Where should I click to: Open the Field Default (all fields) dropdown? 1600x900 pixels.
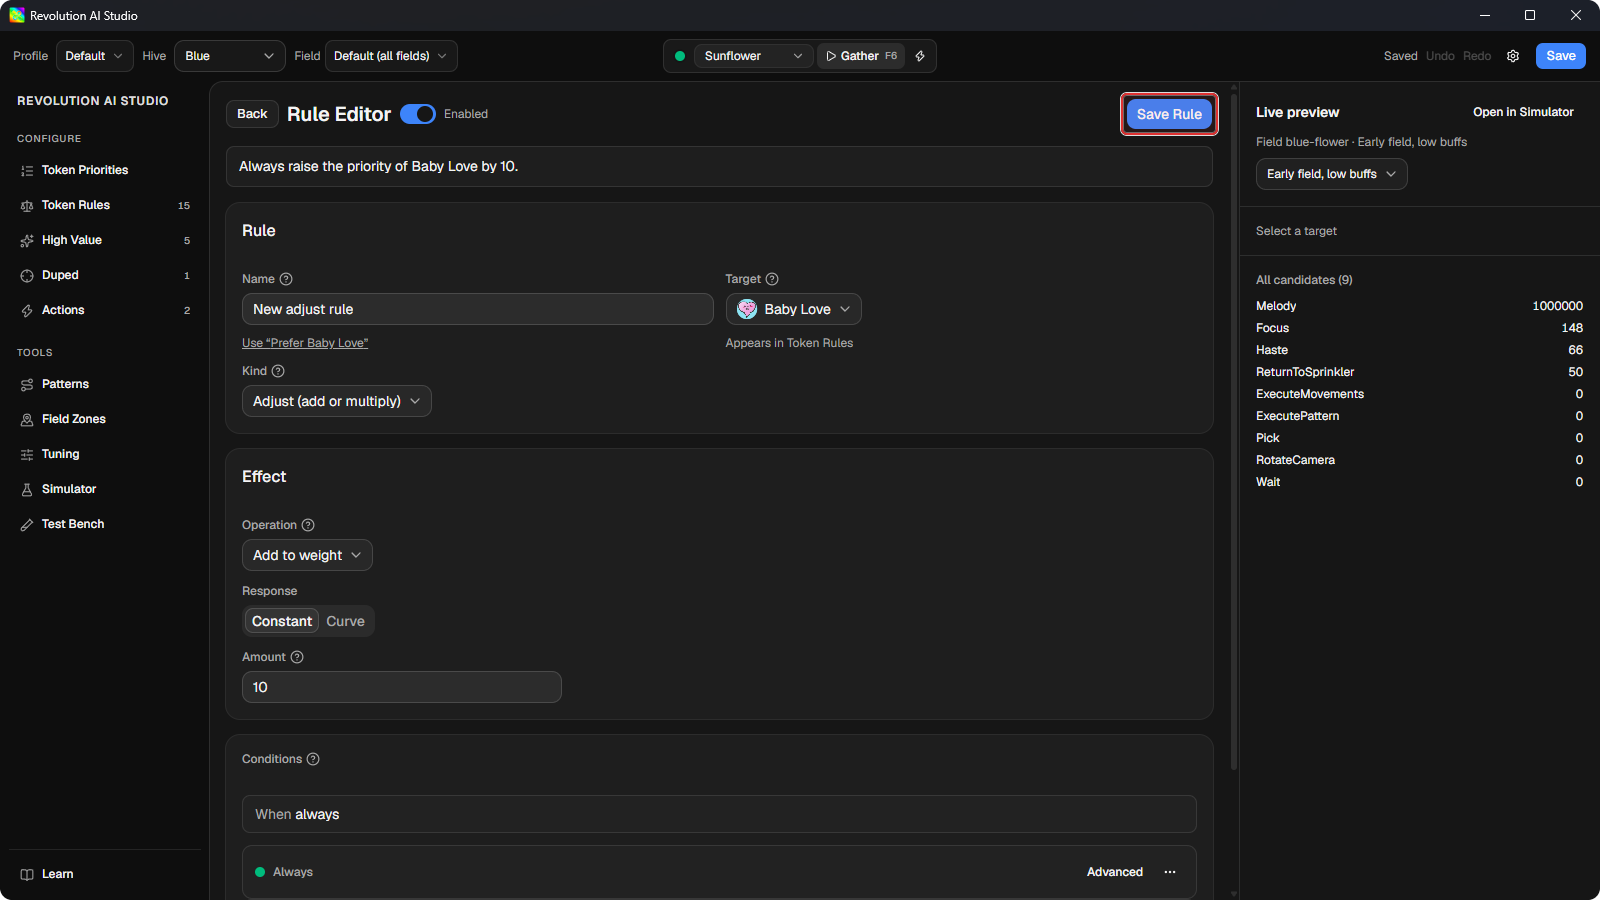[391, 56]
